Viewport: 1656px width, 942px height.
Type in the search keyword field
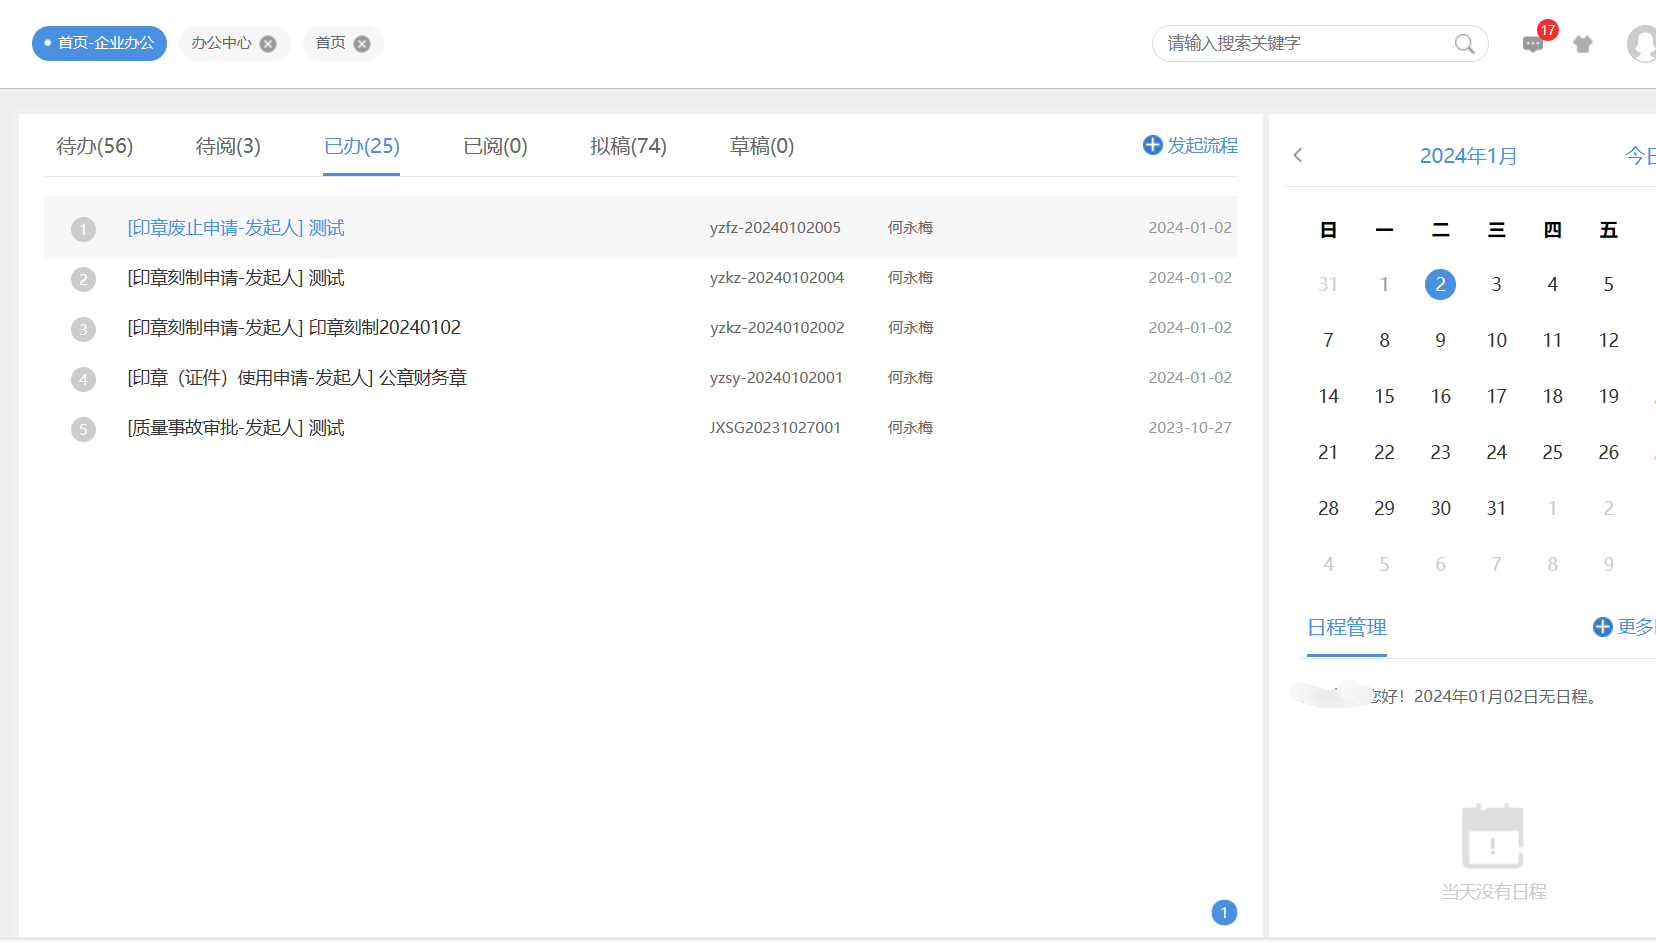point(1300,44)
